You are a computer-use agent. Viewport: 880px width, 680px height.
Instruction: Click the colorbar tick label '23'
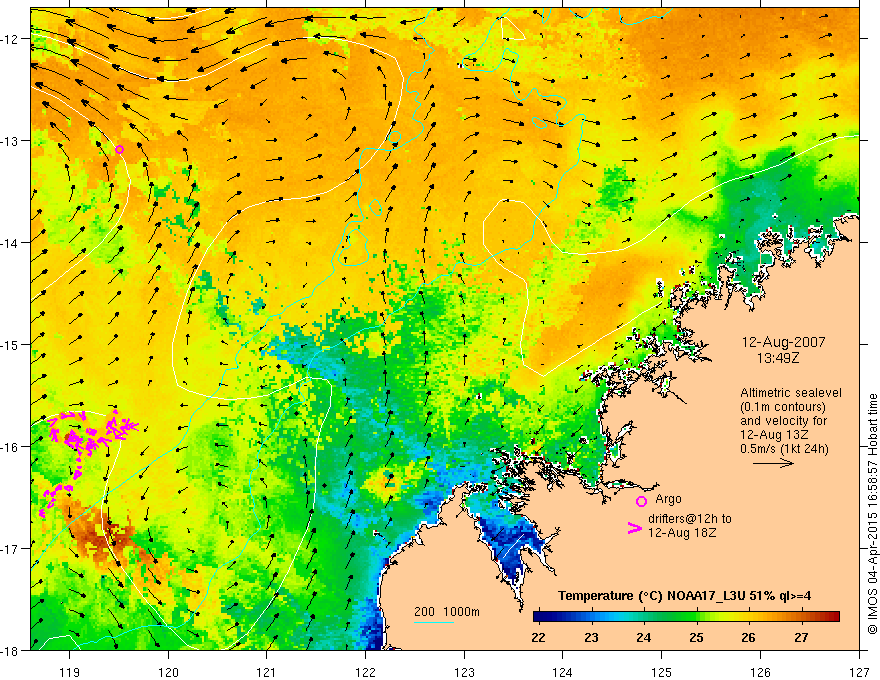pyautogui.click(x=591, y=637)
